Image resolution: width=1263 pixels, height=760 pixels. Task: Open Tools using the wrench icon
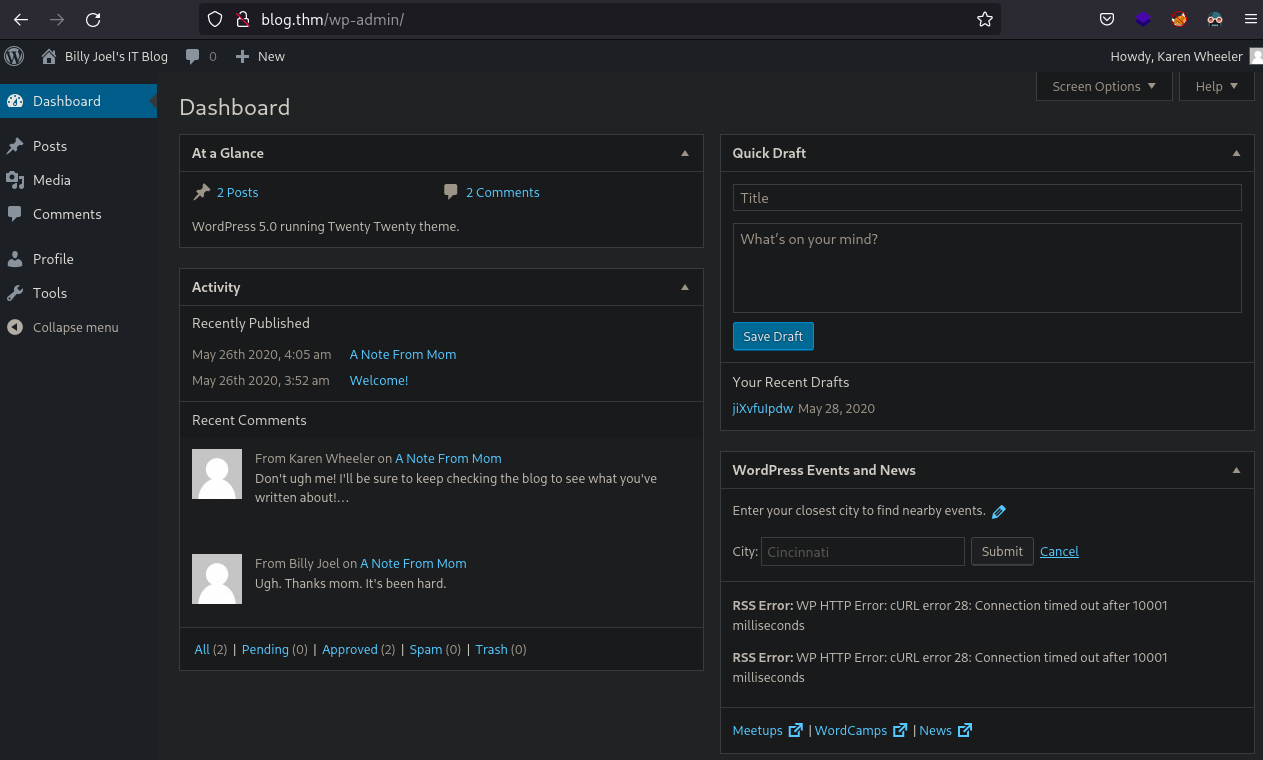16,293
